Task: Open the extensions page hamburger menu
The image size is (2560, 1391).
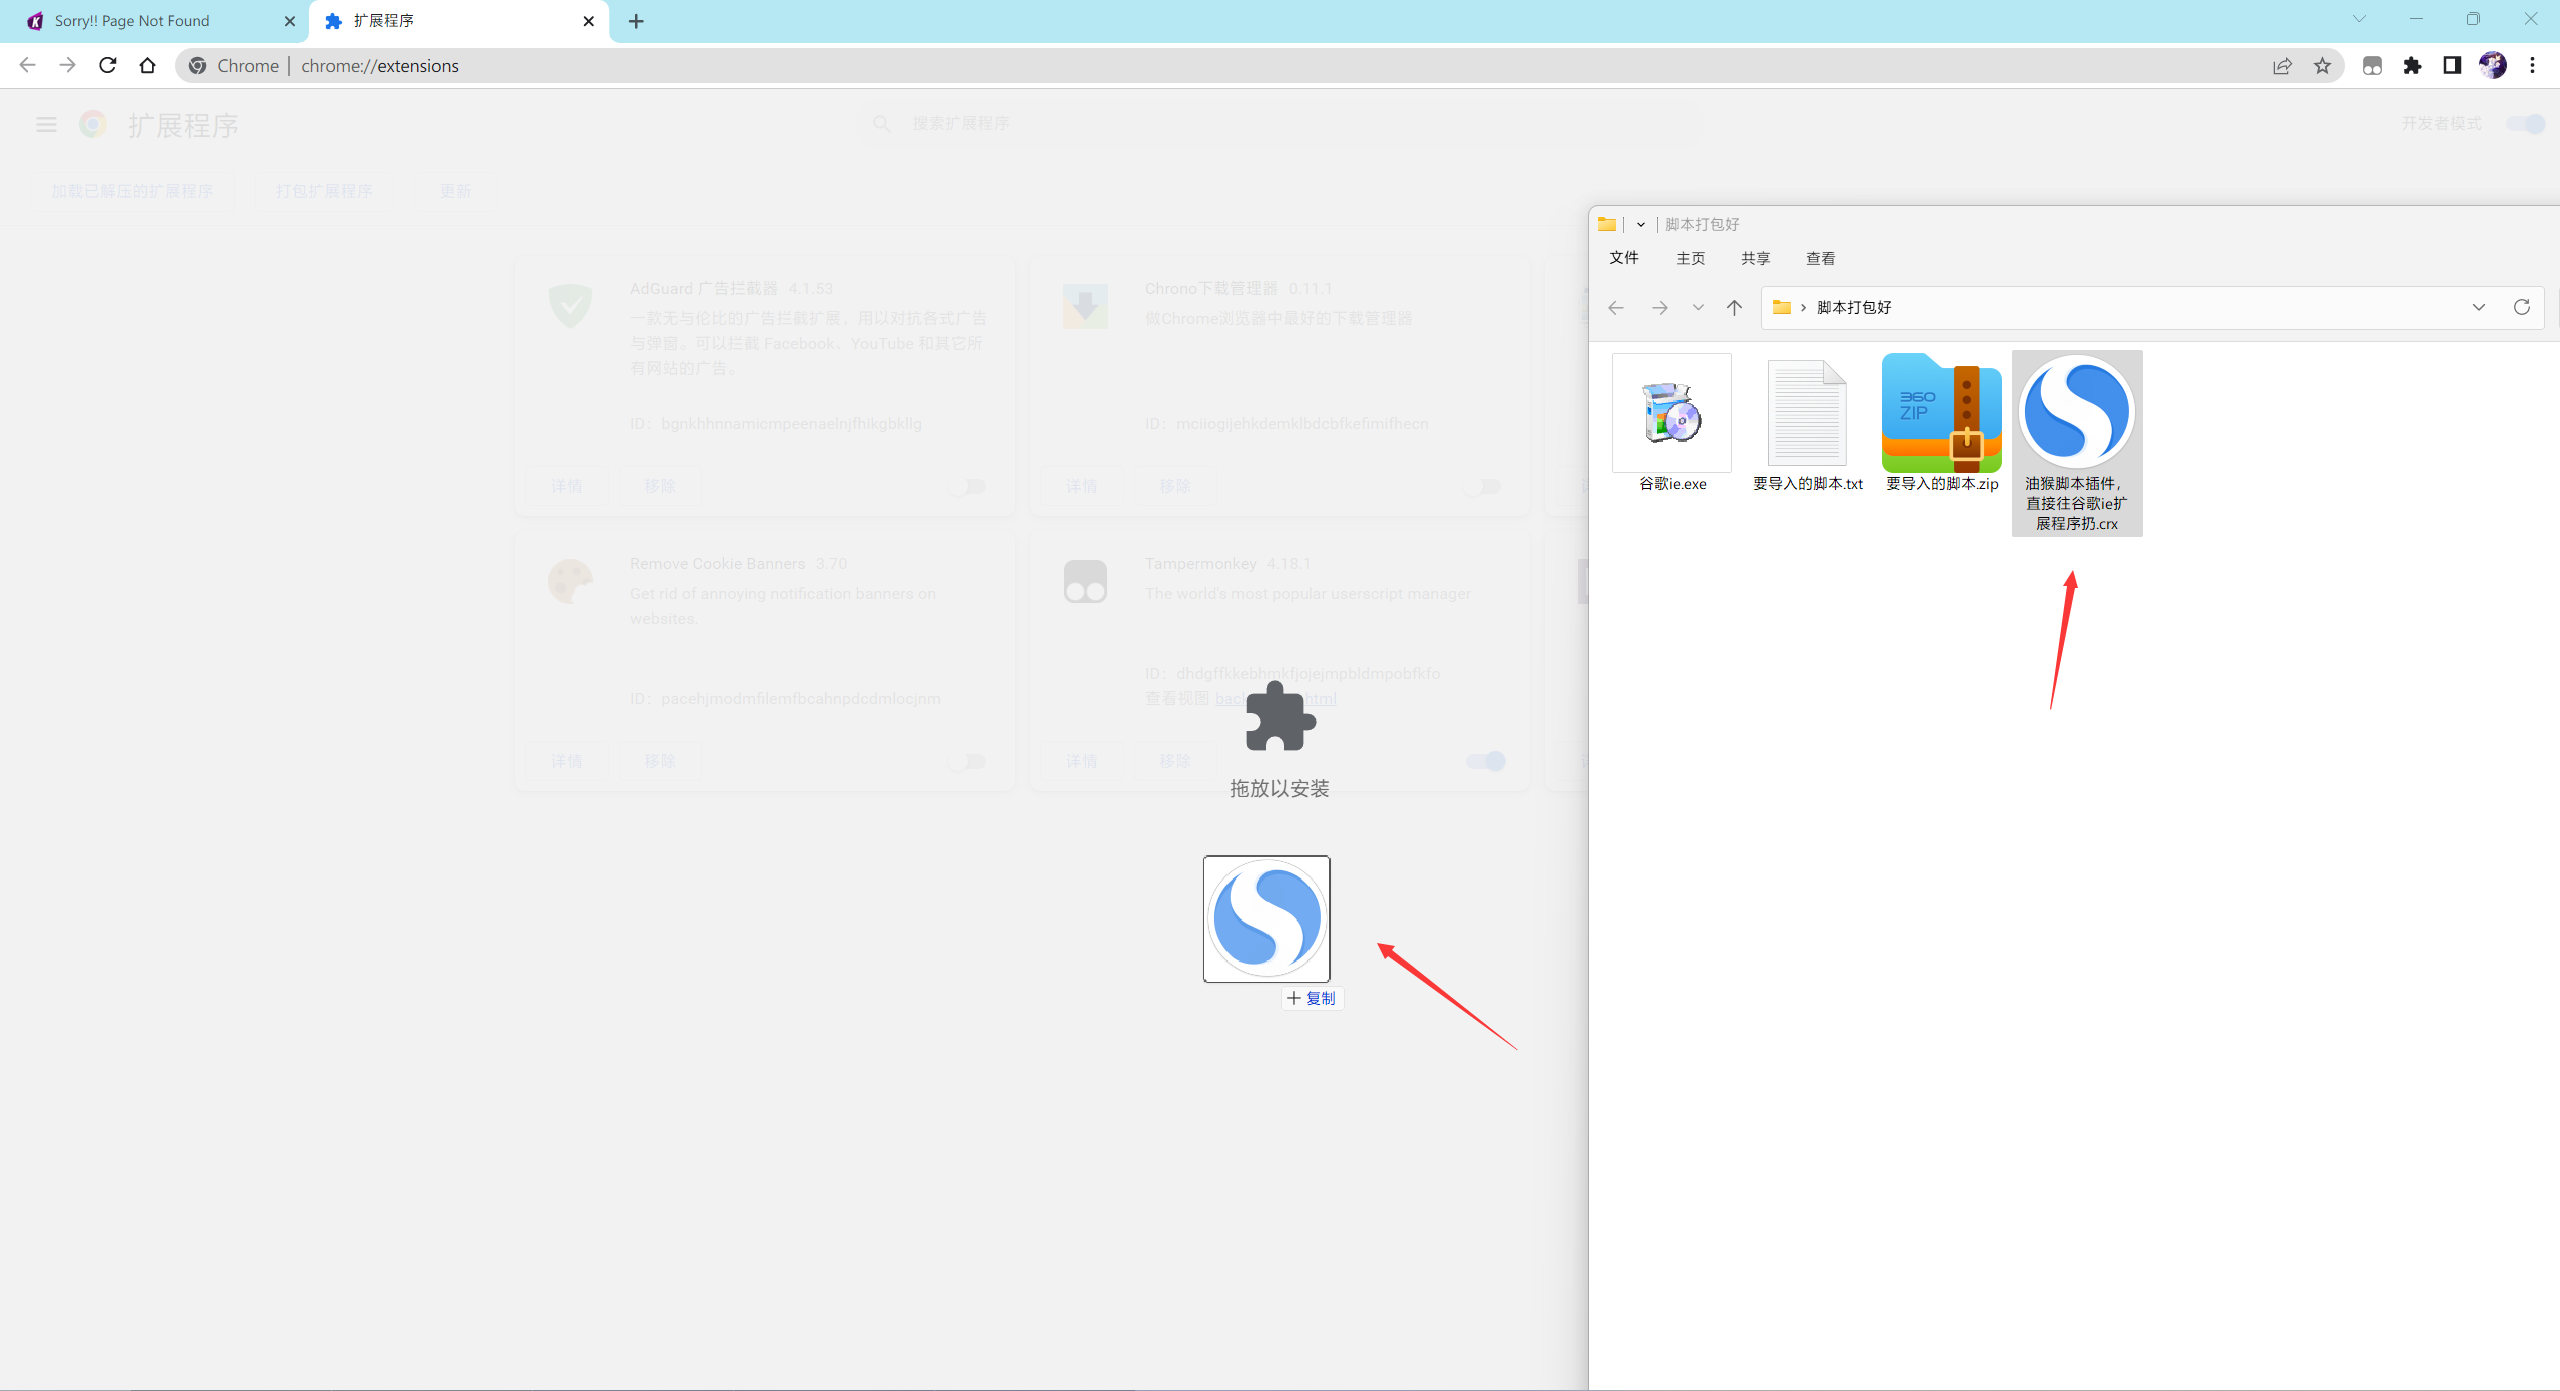Action: [46, 124]
